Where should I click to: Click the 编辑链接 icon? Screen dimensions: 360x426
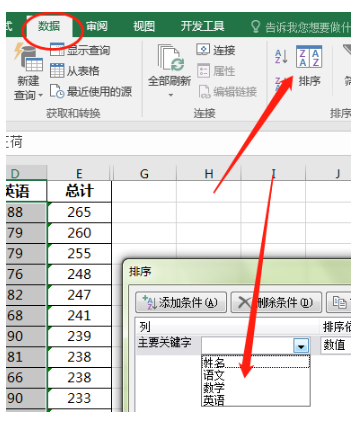click(x=204, y=92)
